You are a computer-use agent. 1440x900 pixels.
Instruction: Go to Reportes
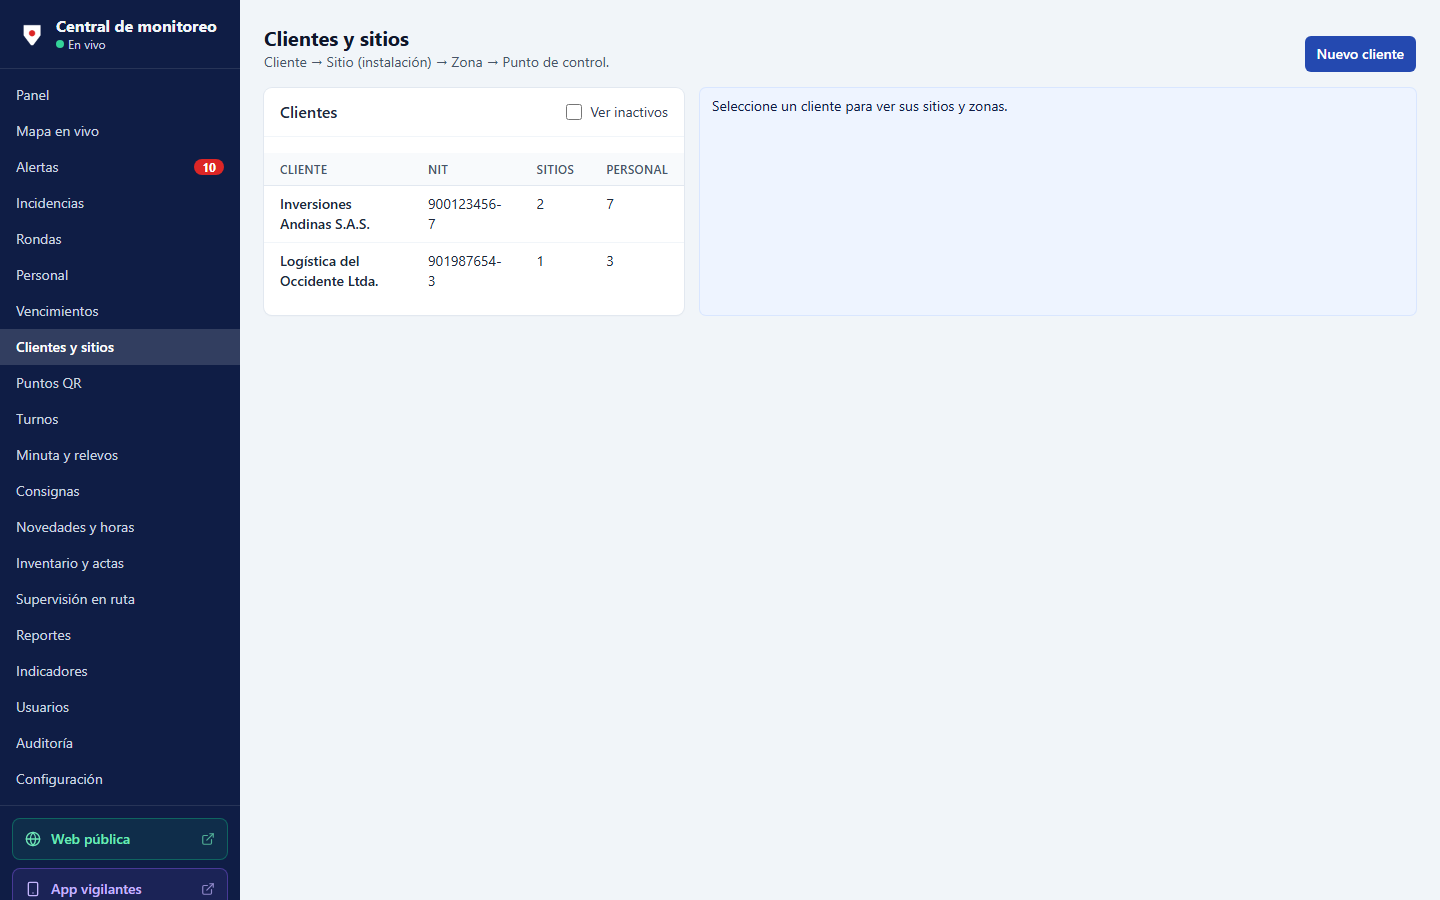120,635
